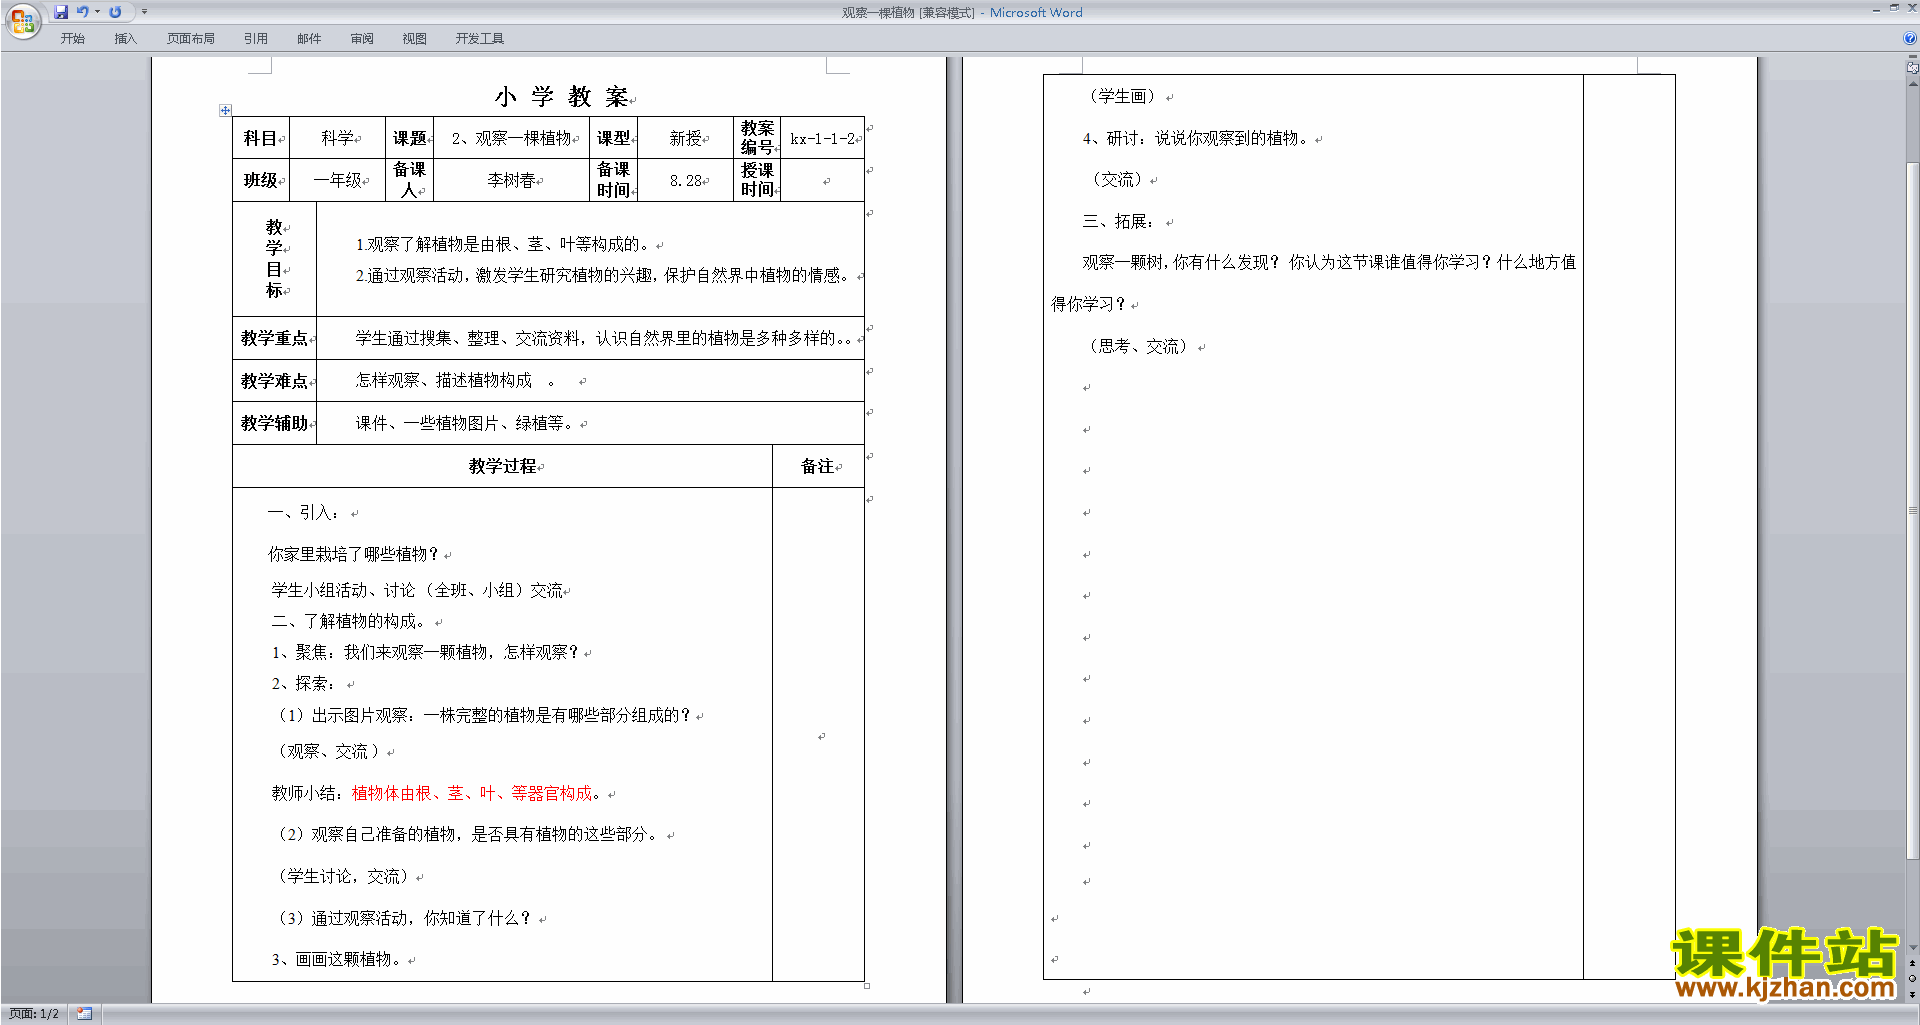Click the 教学难点 row label
This screenshot has width=1920, height=1025.
point(274,381)
